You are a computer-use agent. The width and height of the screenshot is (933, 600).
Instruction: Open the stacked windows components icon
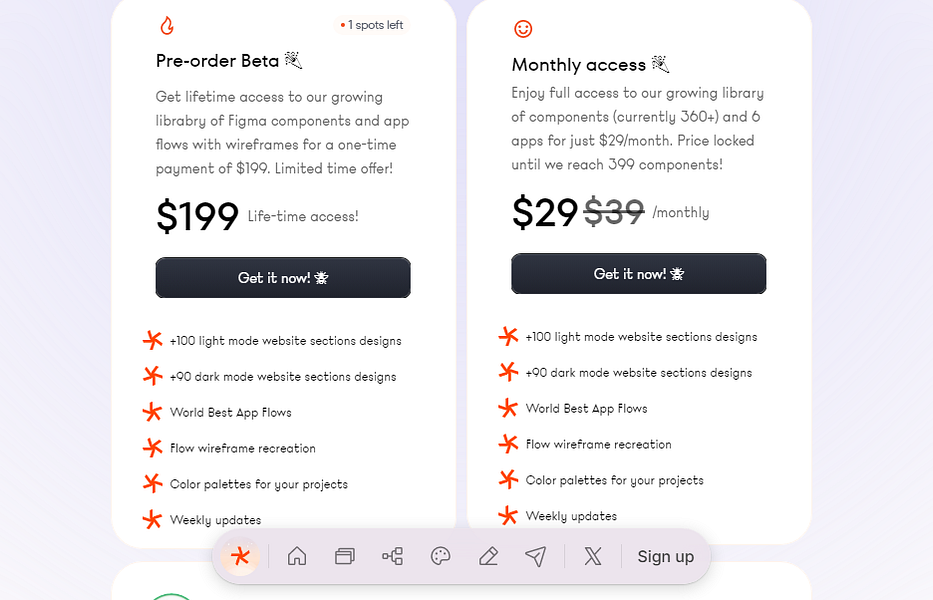(x=345, y=556)
